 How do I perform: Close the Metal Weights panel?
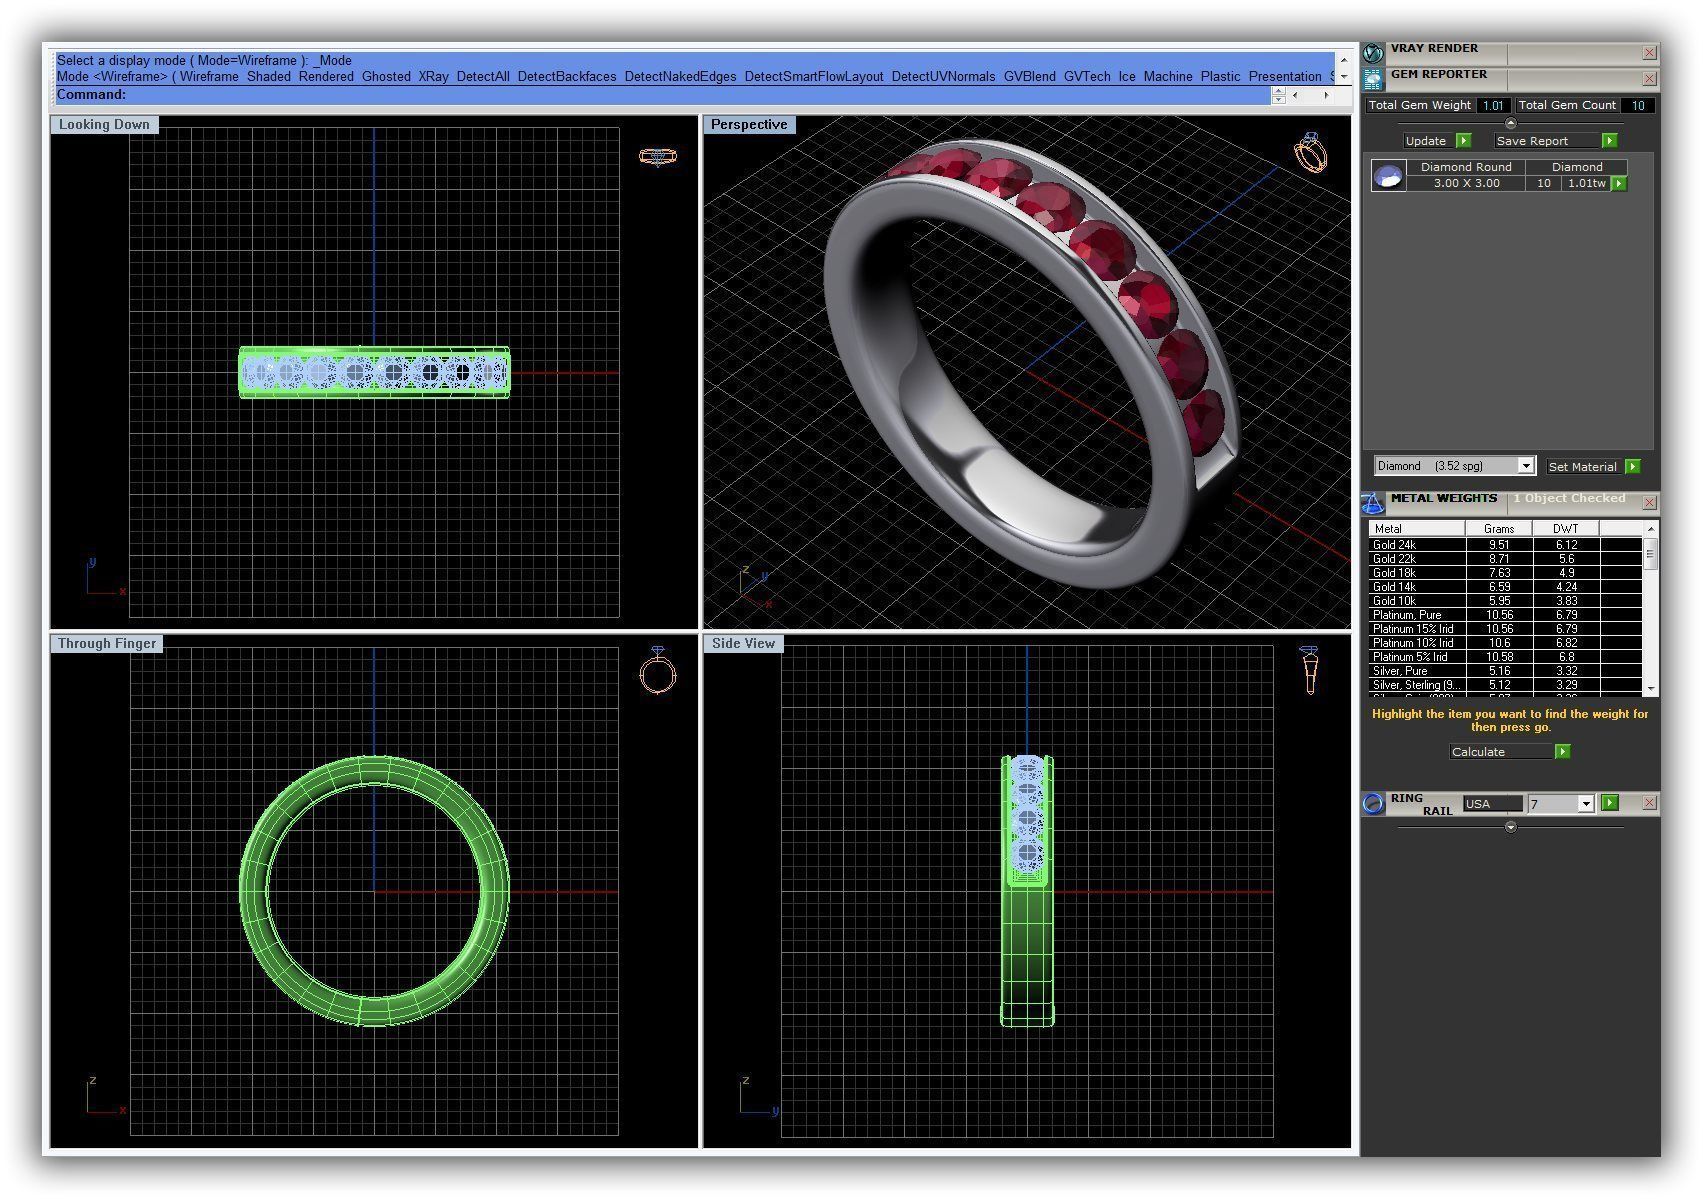(1649, 502)
